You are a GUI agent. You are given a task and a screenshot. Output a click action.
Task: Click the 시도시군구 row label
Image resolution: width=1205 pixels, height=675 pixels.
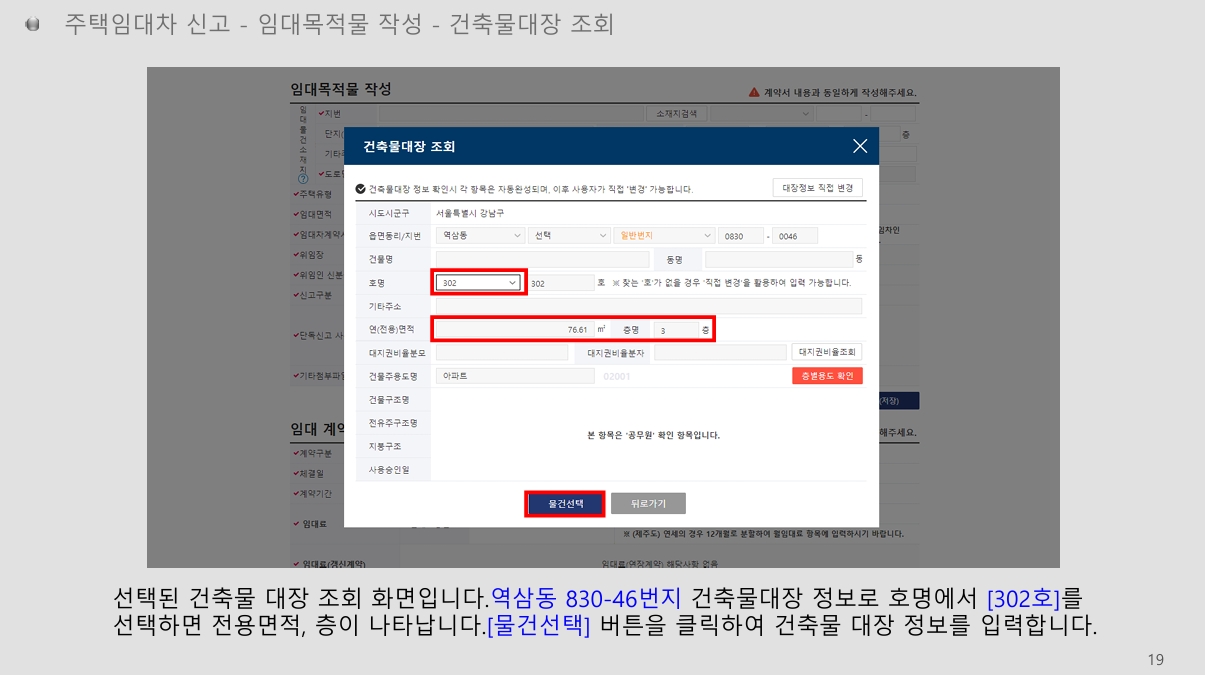[x=388, y=213]
